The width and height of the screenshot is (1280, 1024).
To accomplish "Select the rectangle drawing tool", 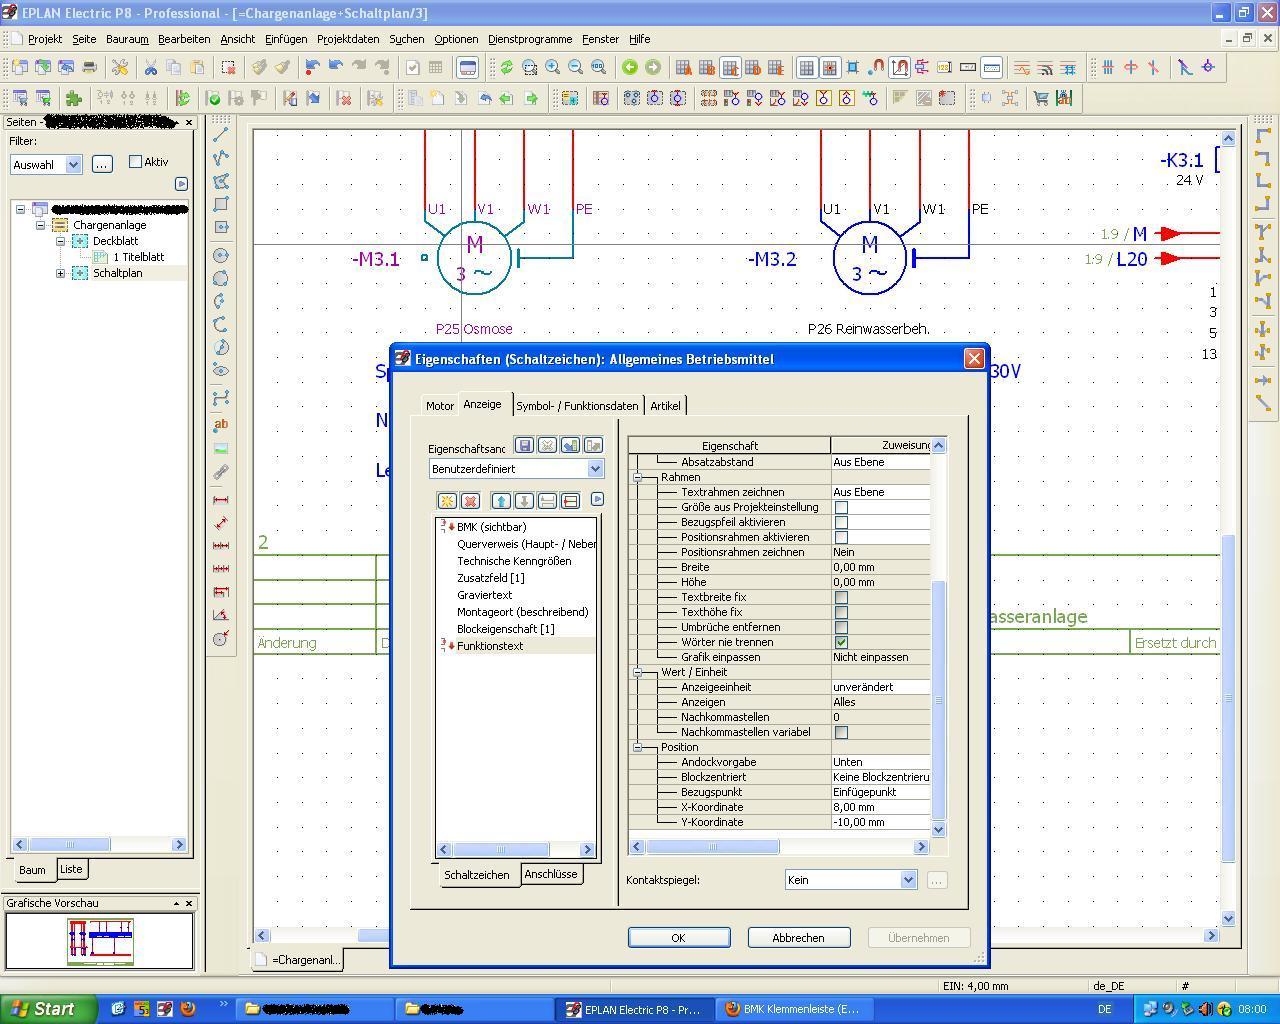I will click(x=221, y=204).
